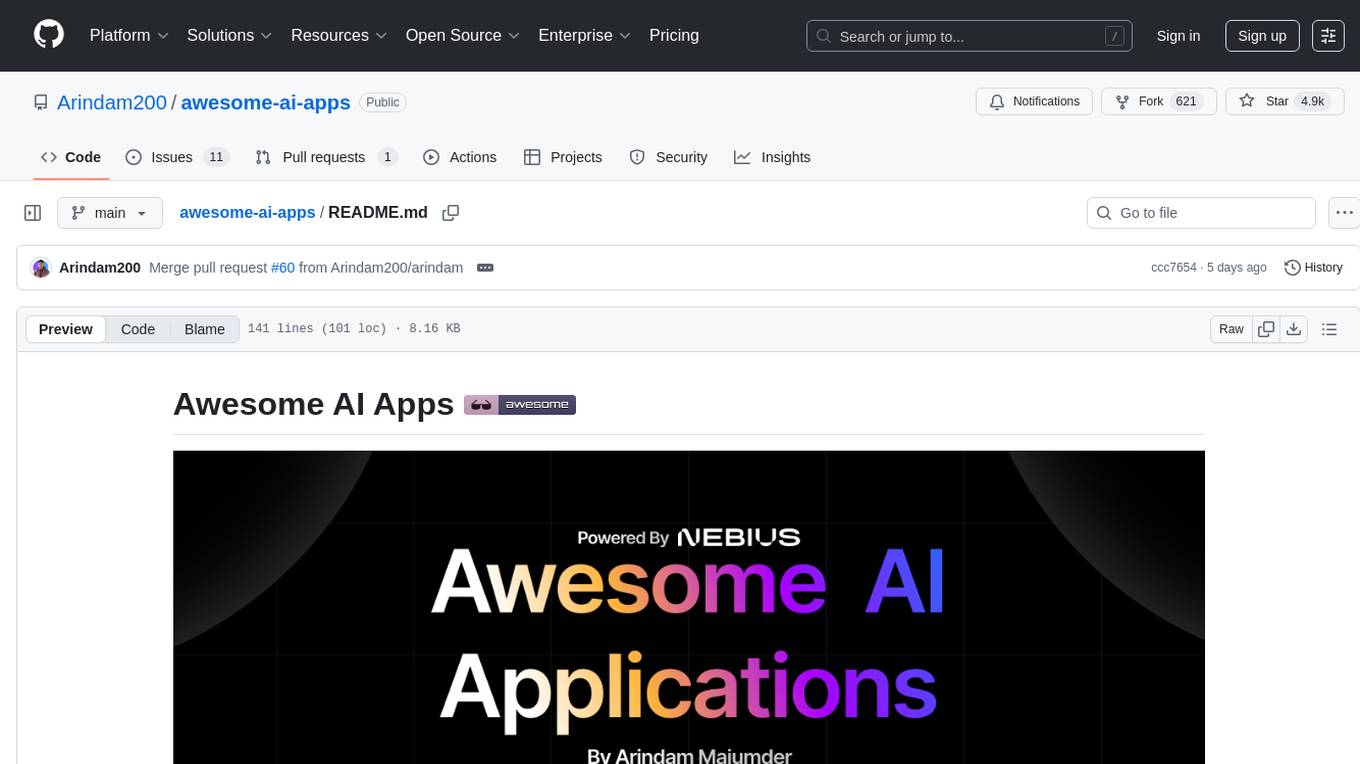Expand the file tree side panel
The image size is (1360, 764).
click(x=33, y=213)
